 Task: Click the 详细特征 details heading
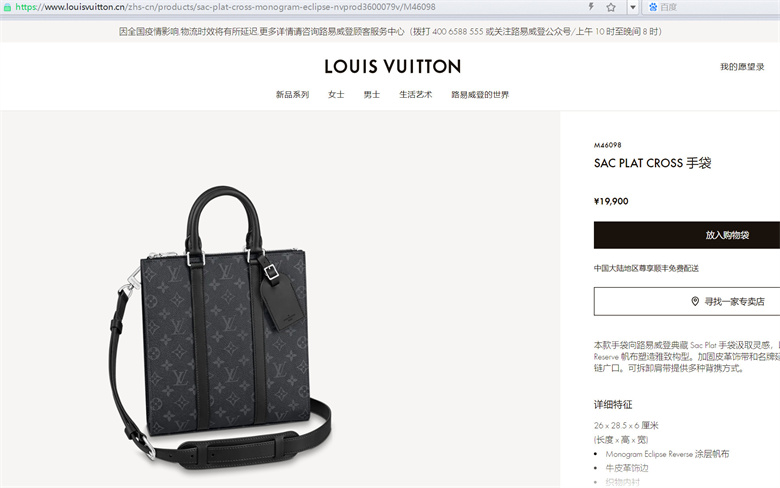(x=613, y=404)
